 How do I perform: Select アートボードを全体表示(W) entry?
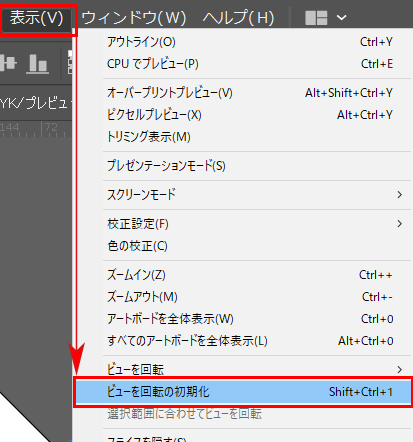click(257, 319)
